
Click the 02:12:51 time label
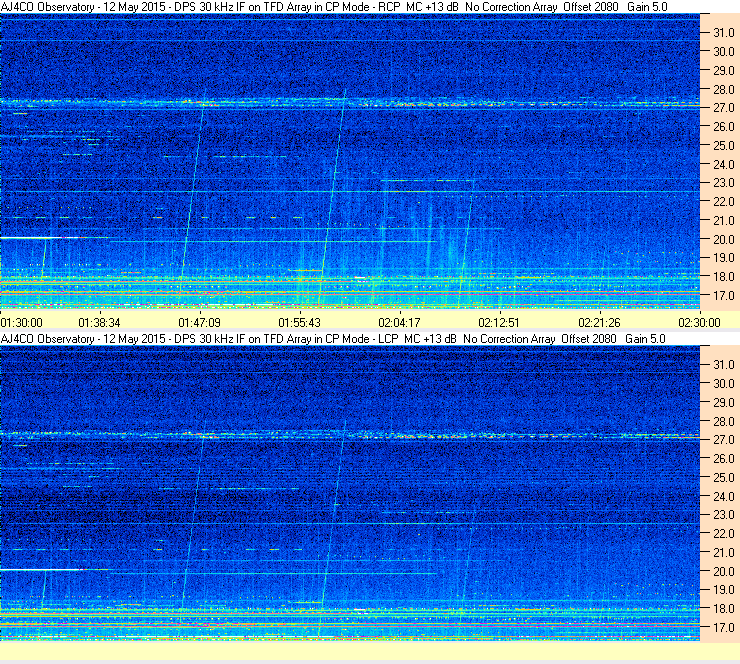click(499, 323)
